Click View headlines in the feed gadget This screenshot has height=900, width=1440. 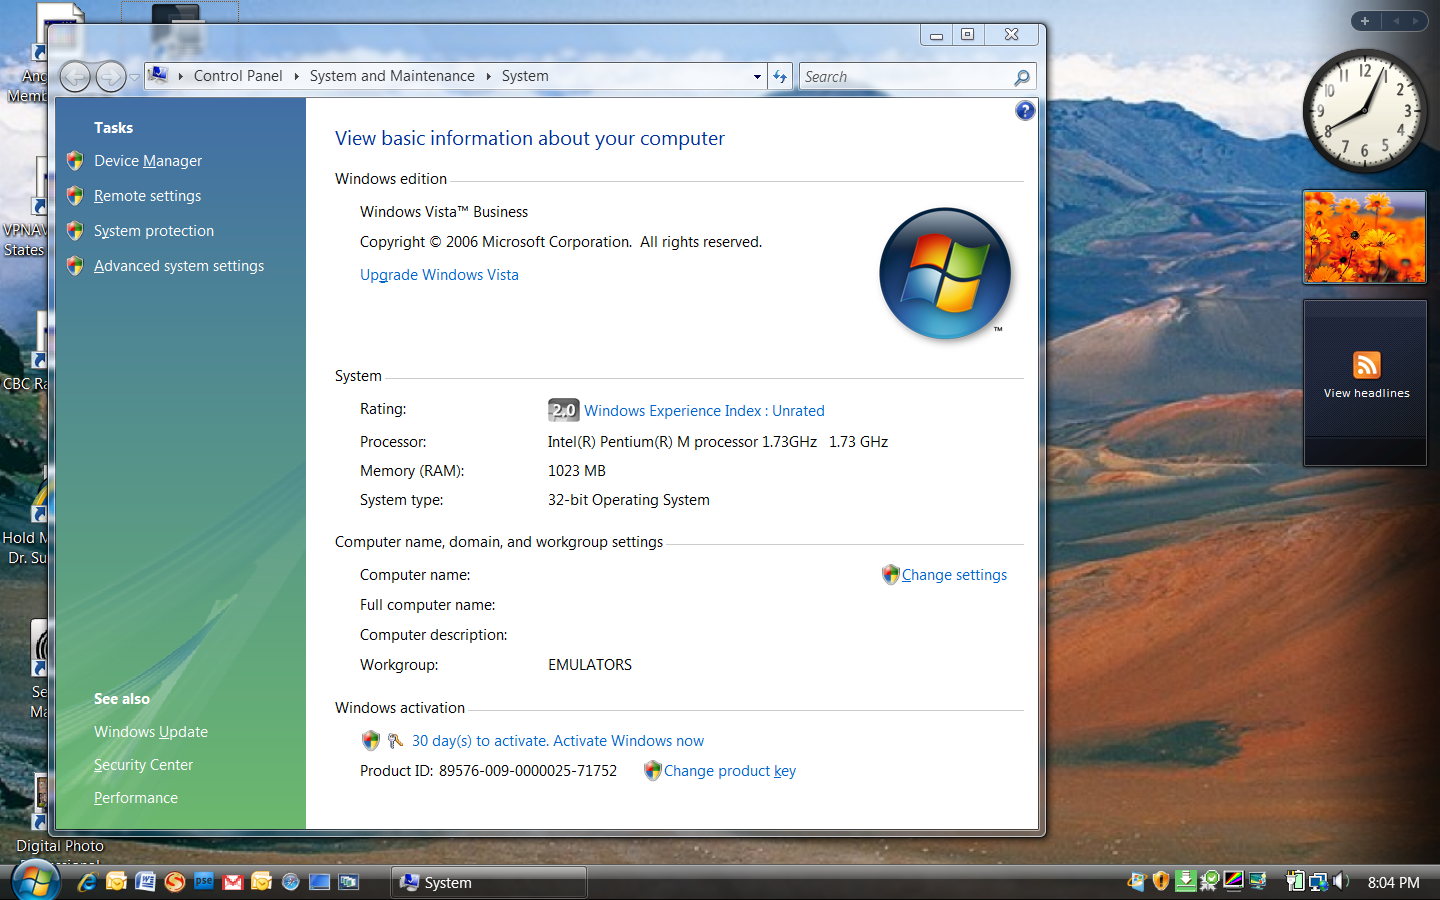coord(1366,393)
